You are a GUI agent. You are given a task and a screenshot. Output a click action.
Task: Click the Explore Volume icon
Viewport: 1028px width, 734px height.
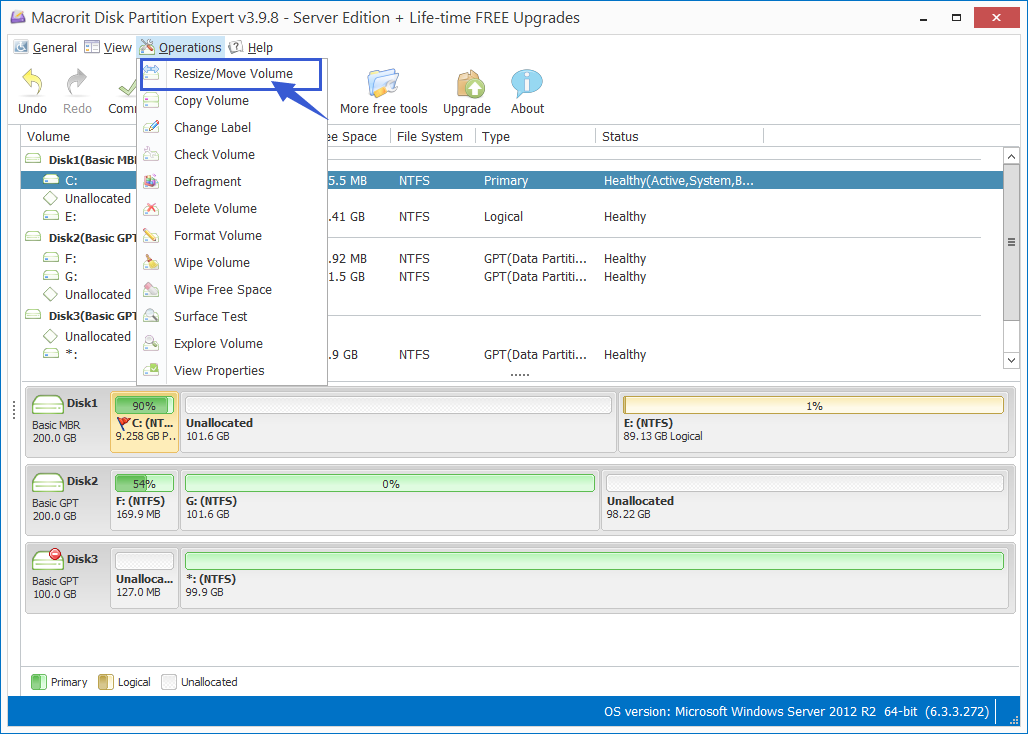151,343
